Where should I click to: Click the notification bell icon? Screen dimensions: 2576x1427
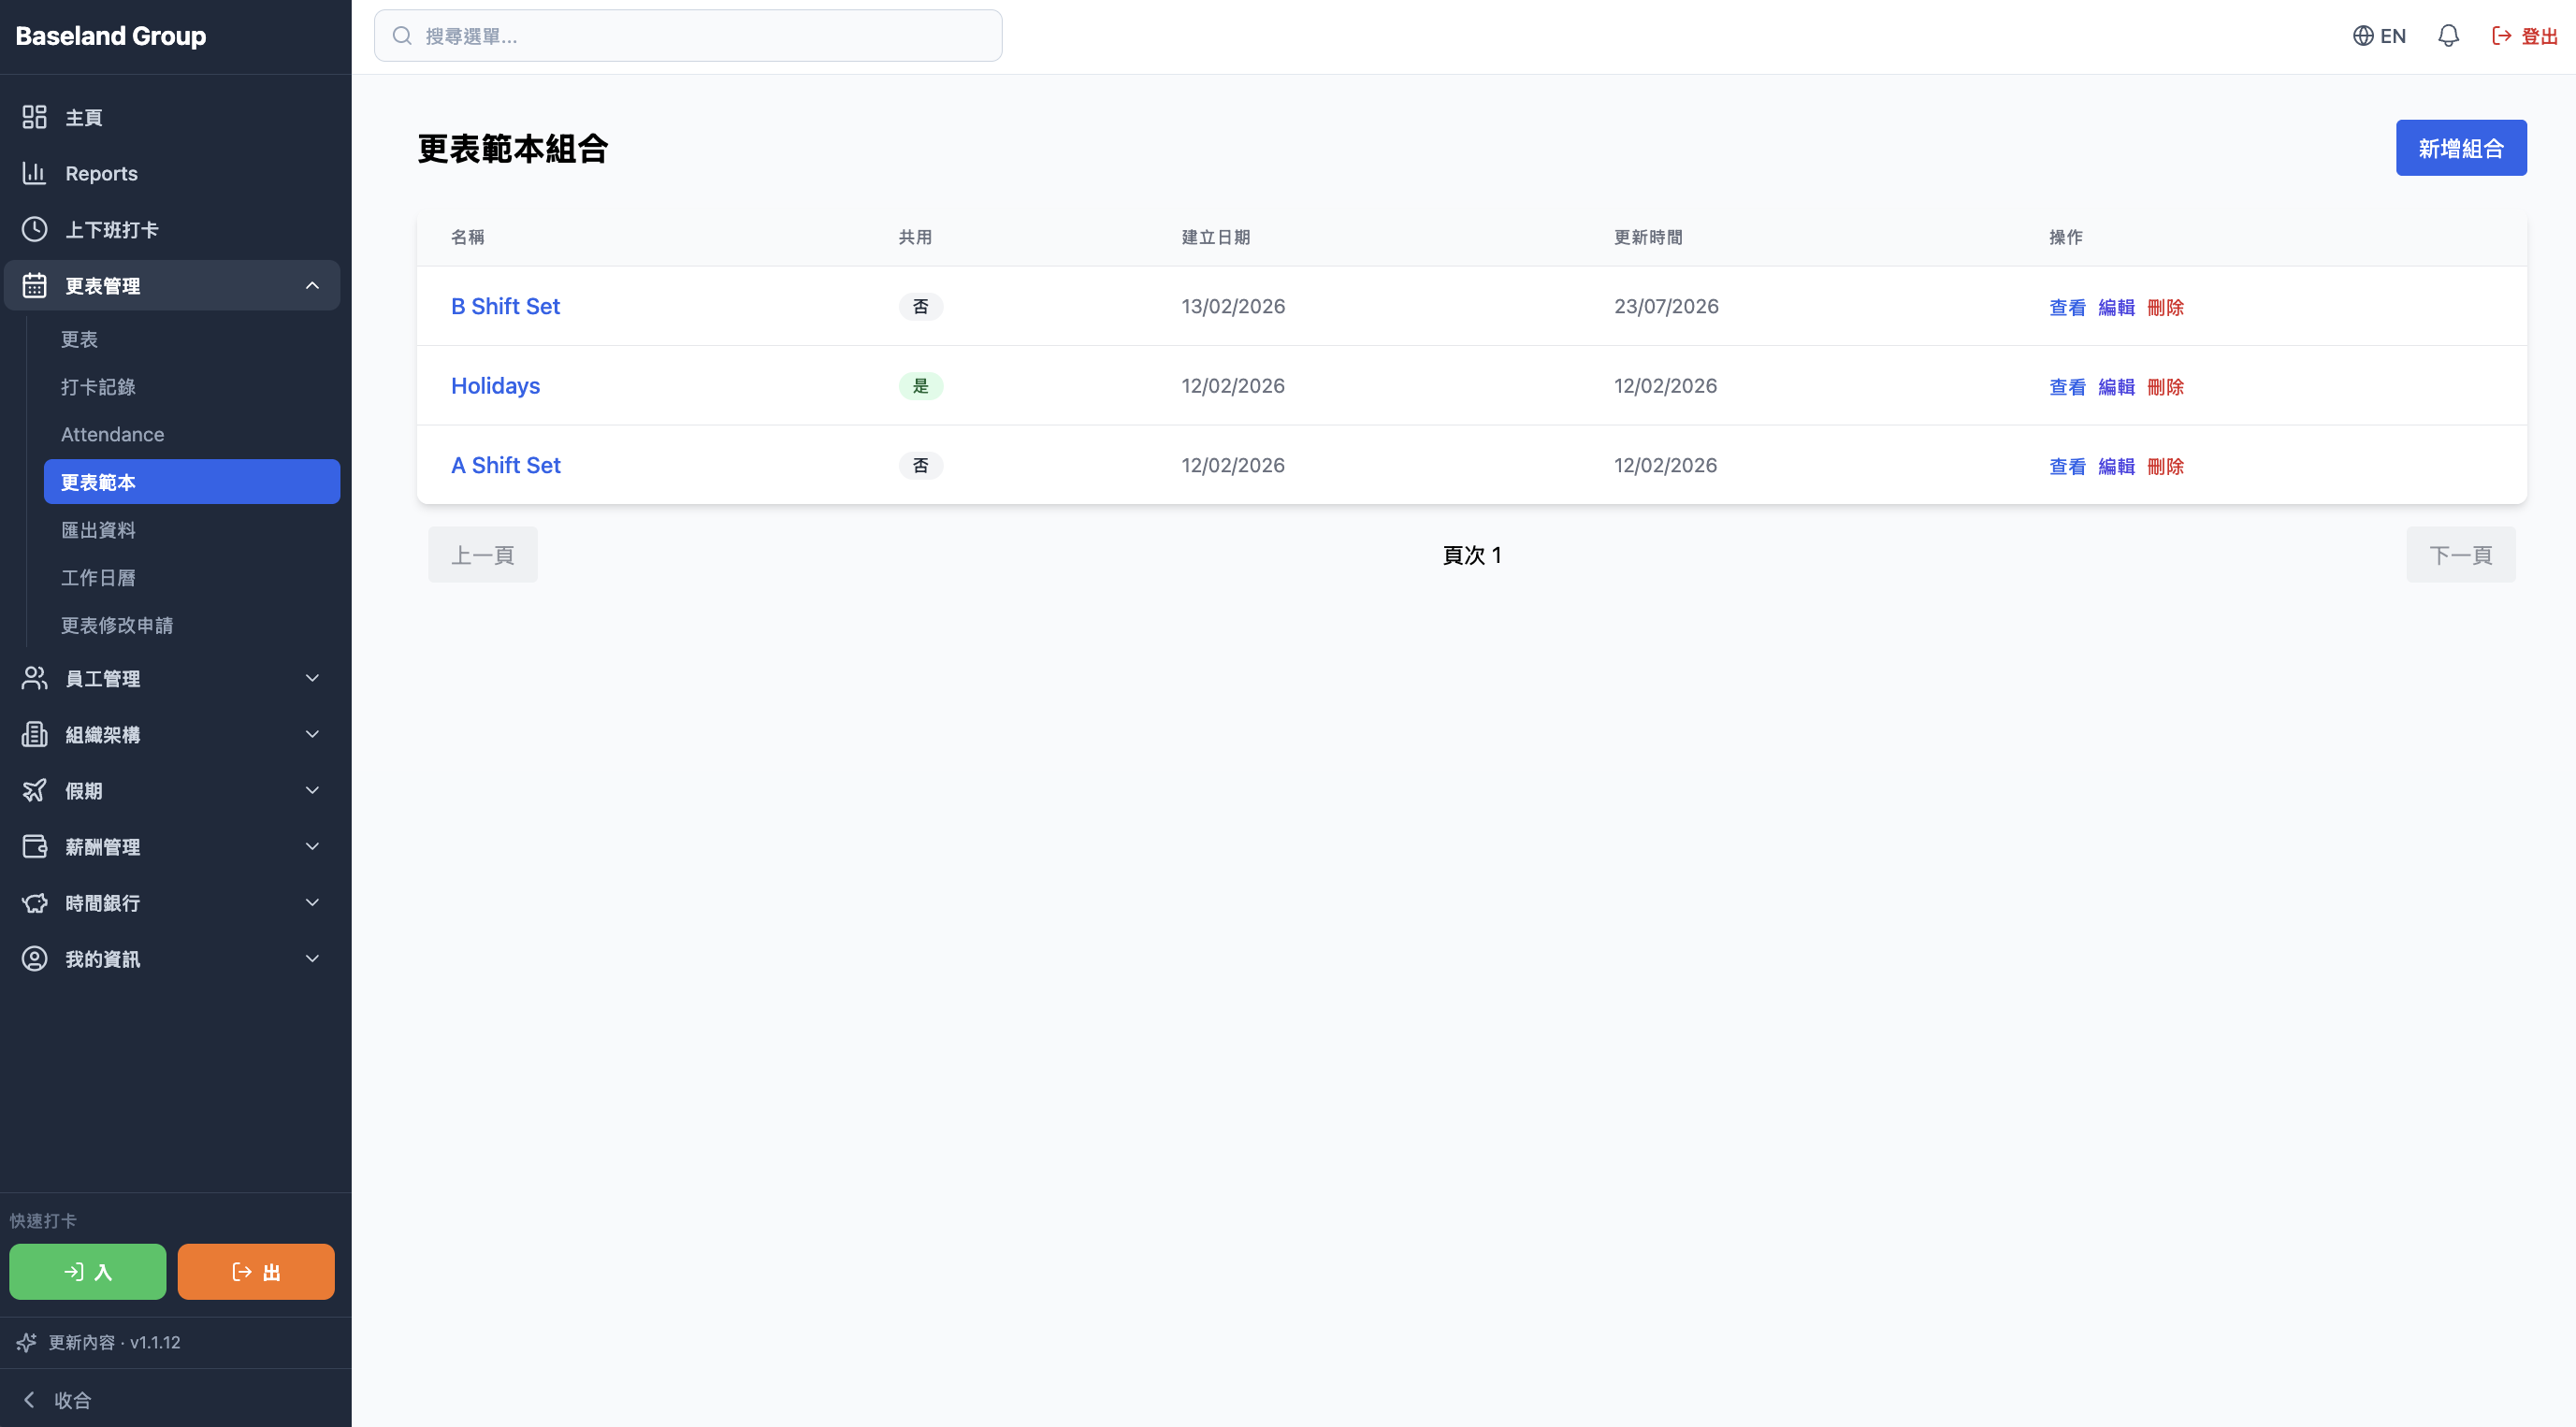2448,36
